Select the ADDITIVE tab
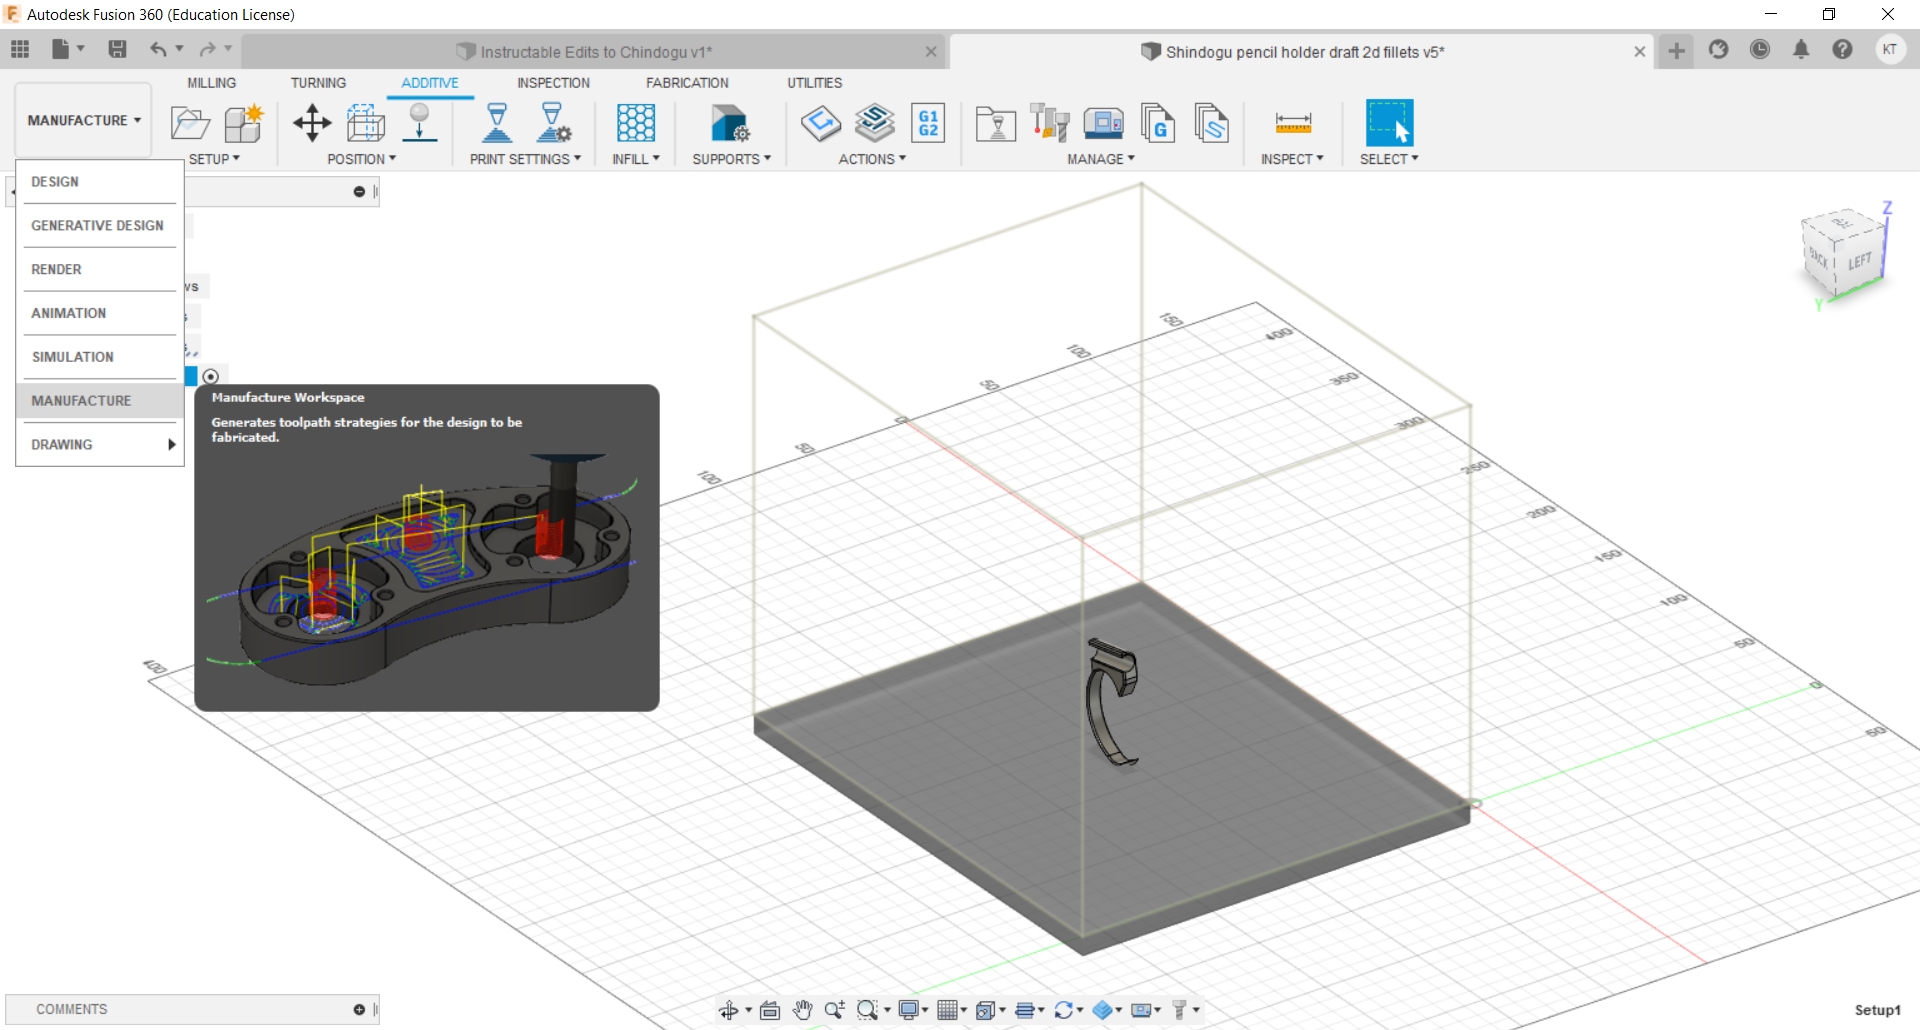Viewport: 1920px width, 1030px height. point(430,83)
